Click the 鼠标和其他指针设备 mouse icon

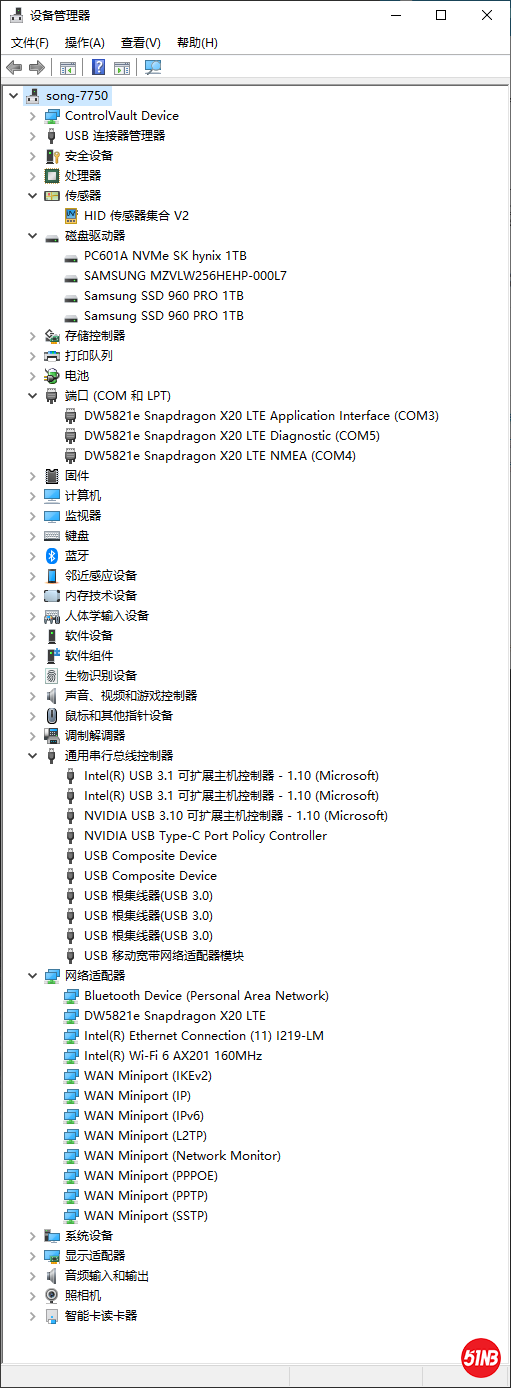point(52,716)
